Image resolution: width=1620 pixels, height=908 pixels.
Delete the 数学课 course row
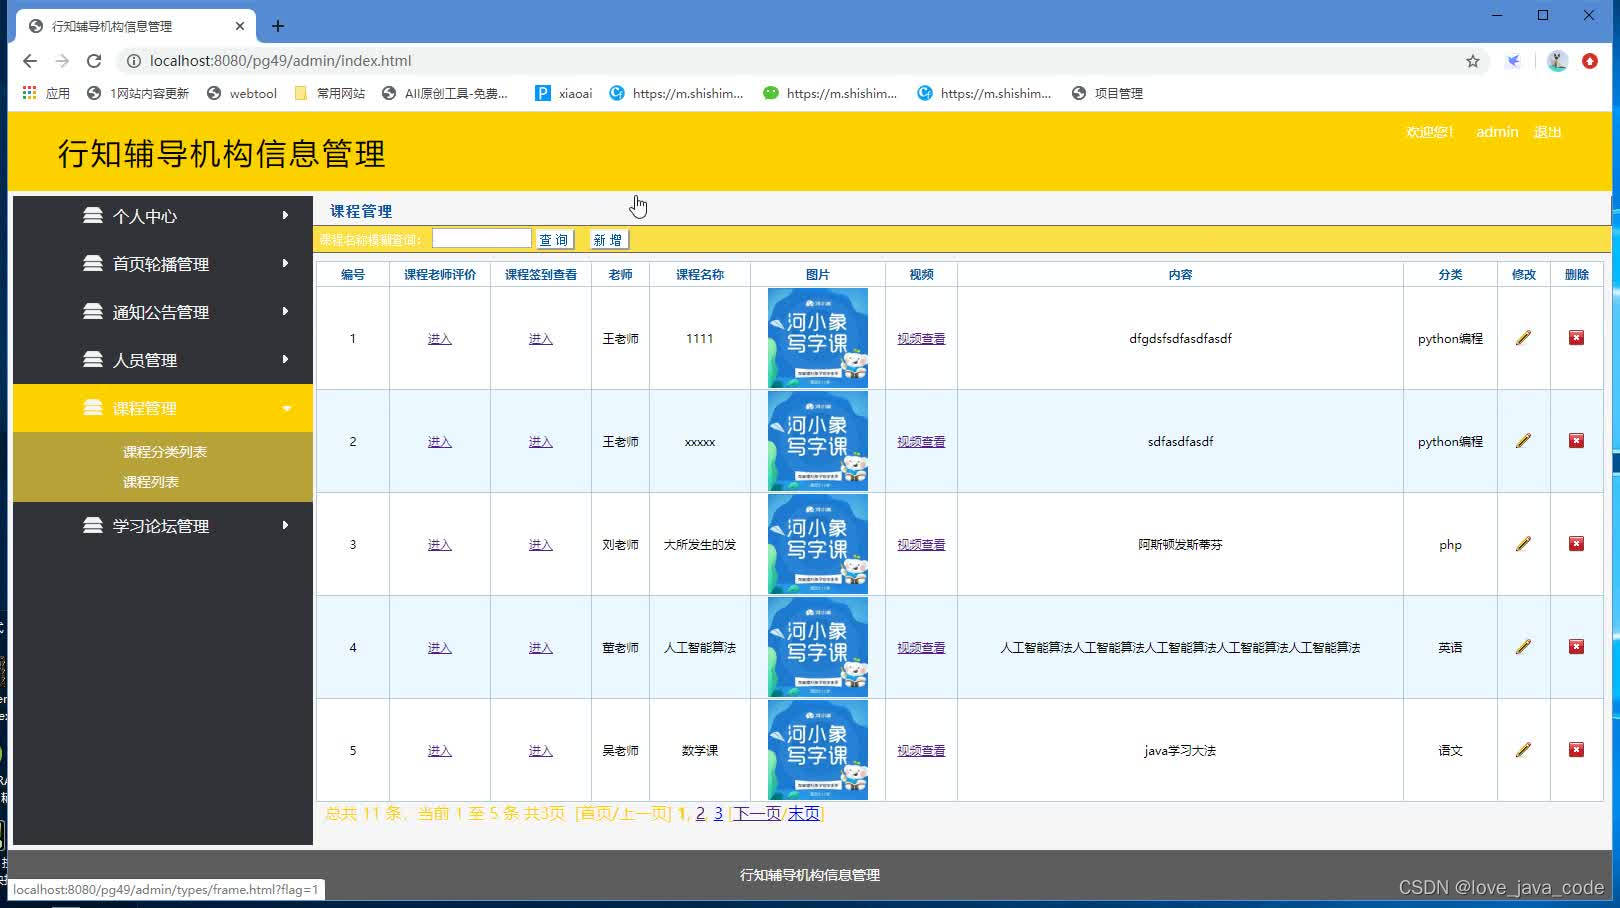(x=1576, y=750)
